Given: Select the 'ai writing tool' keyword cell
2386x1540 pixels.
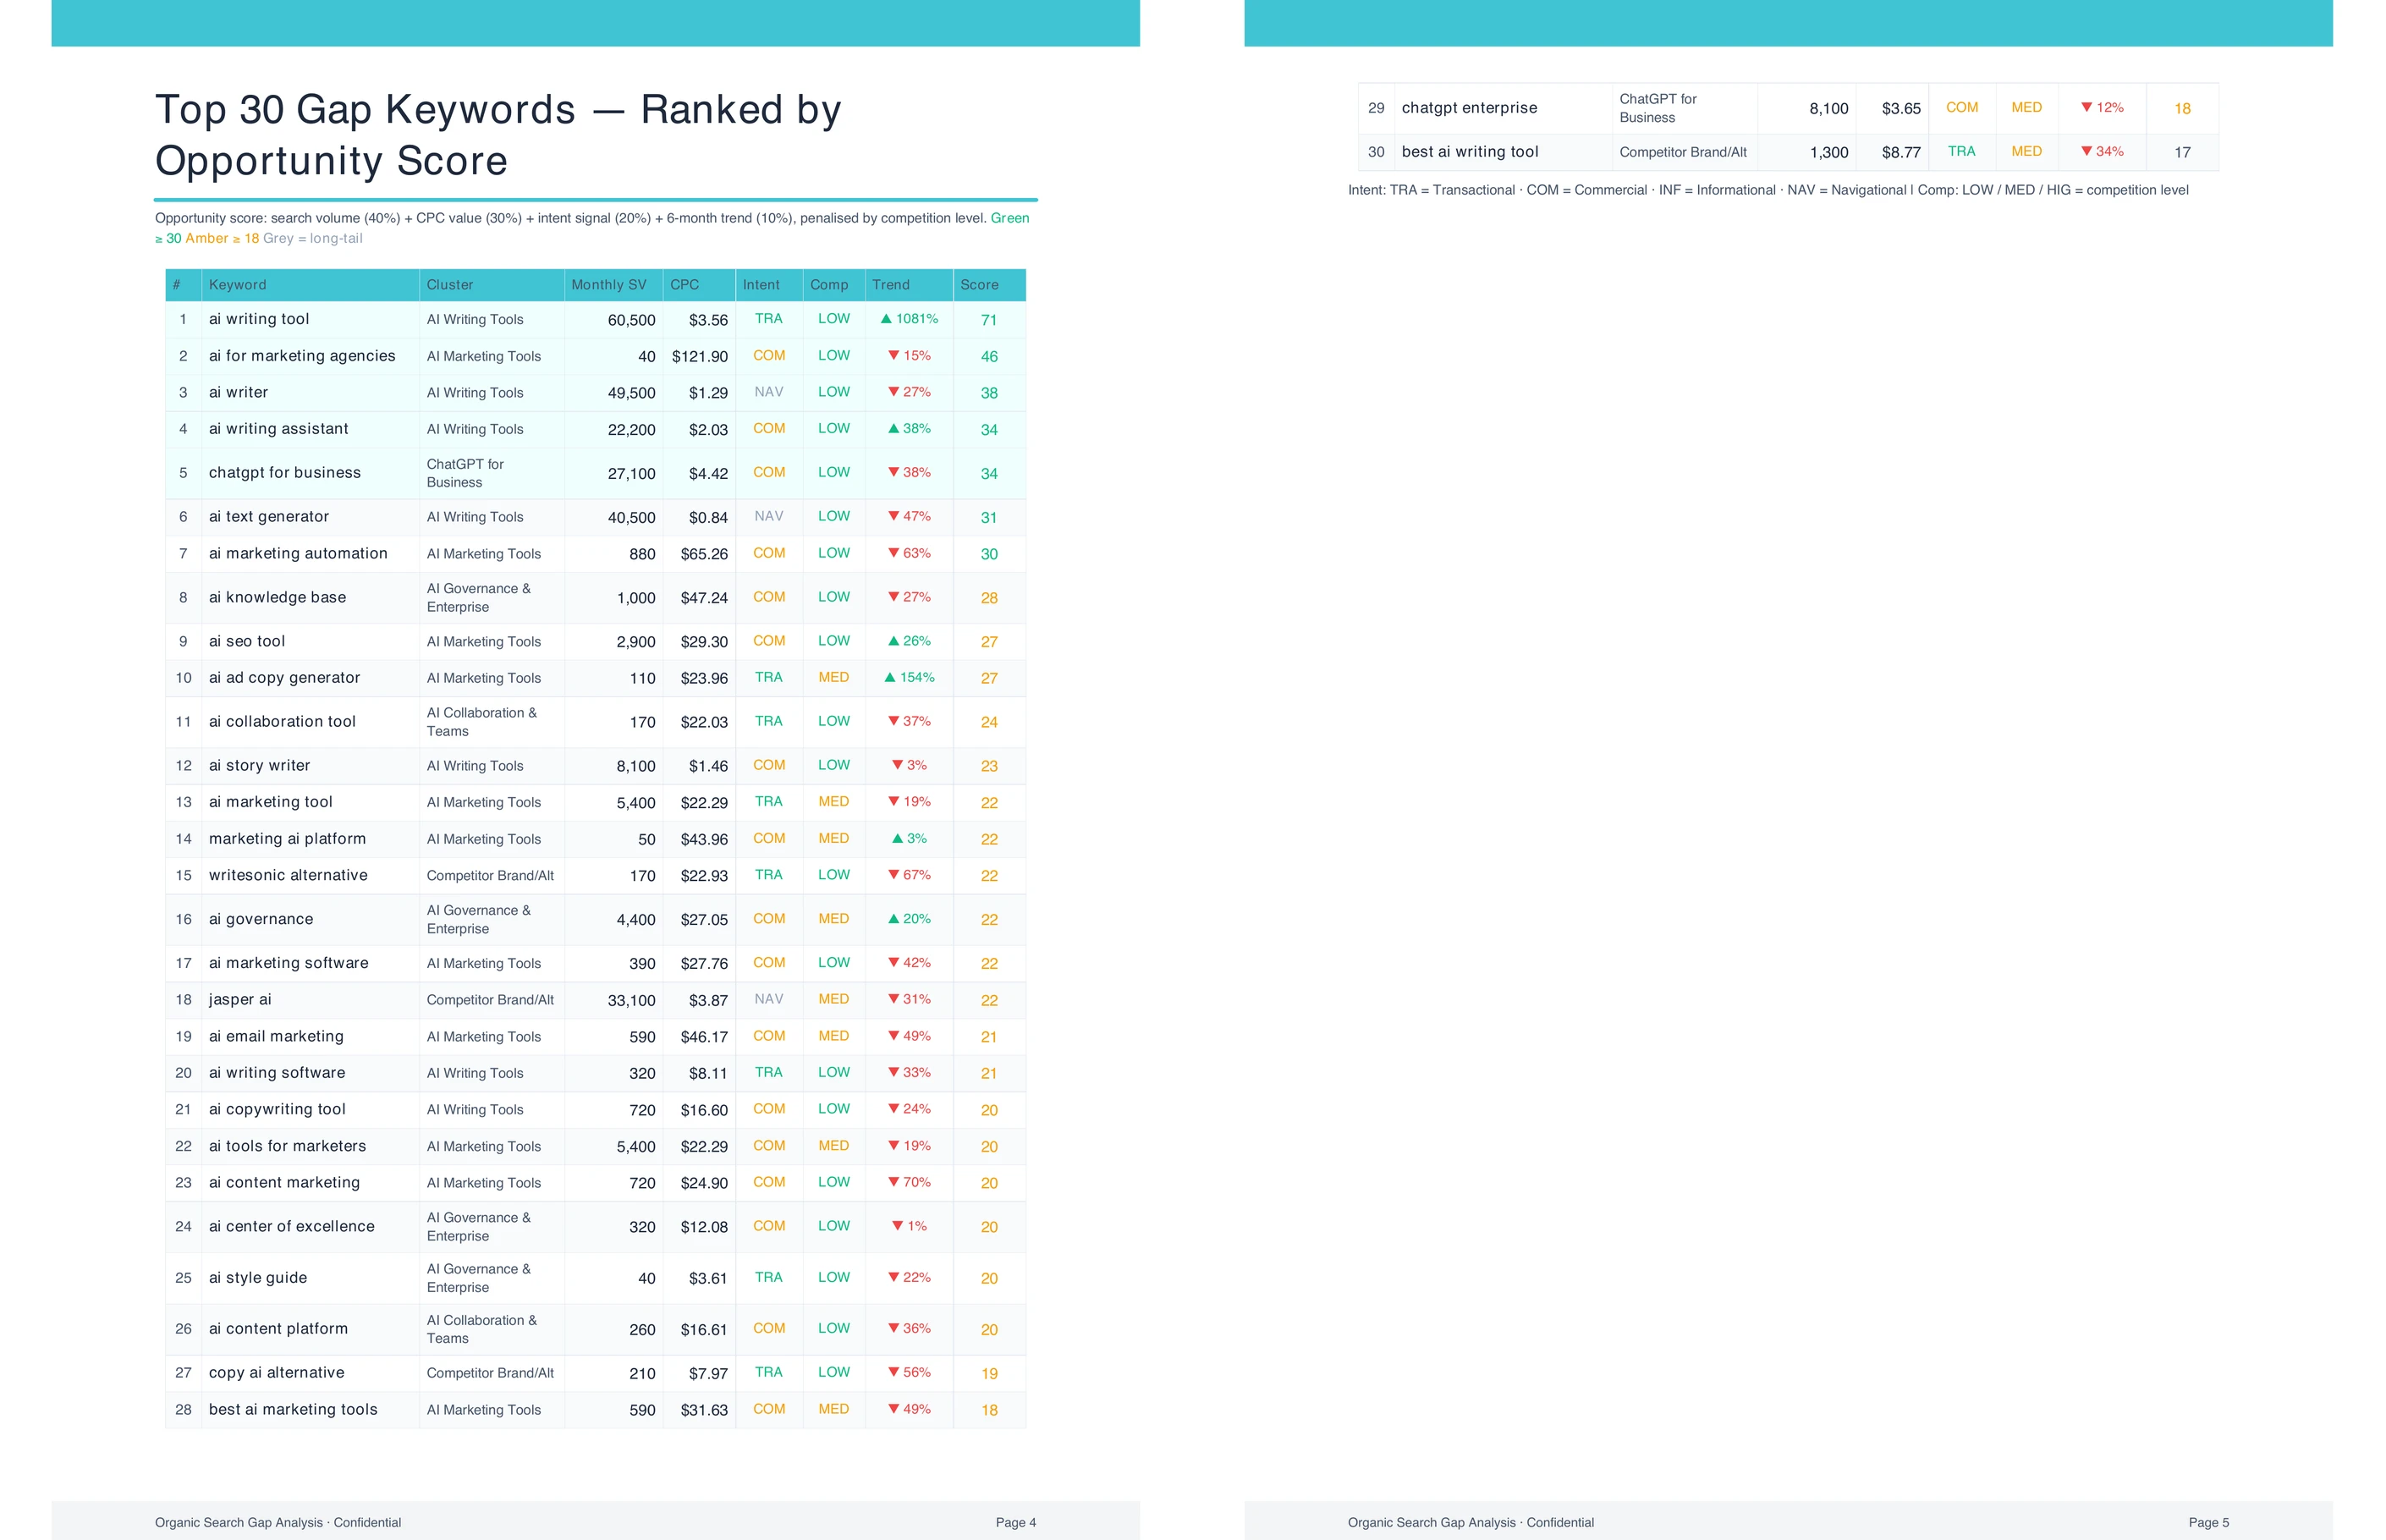Looking at the screenshot, I should [x=259, y=319].
